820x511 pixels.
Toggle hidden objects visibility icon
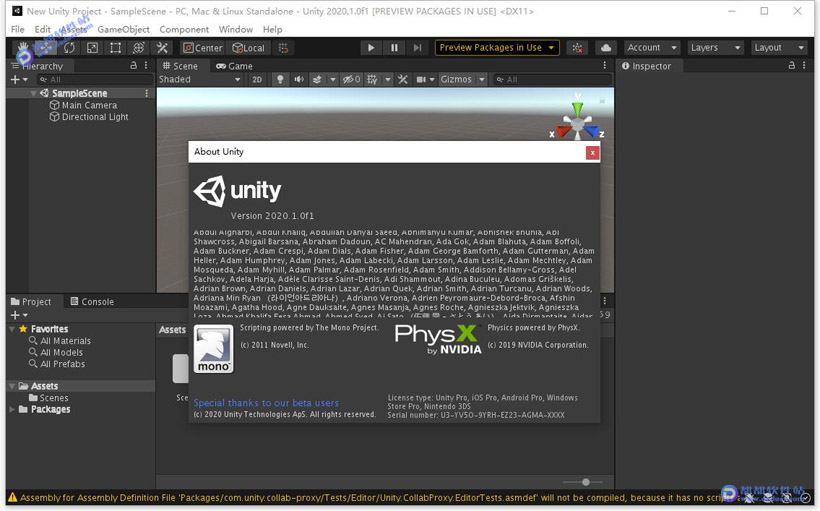[351, 80]
